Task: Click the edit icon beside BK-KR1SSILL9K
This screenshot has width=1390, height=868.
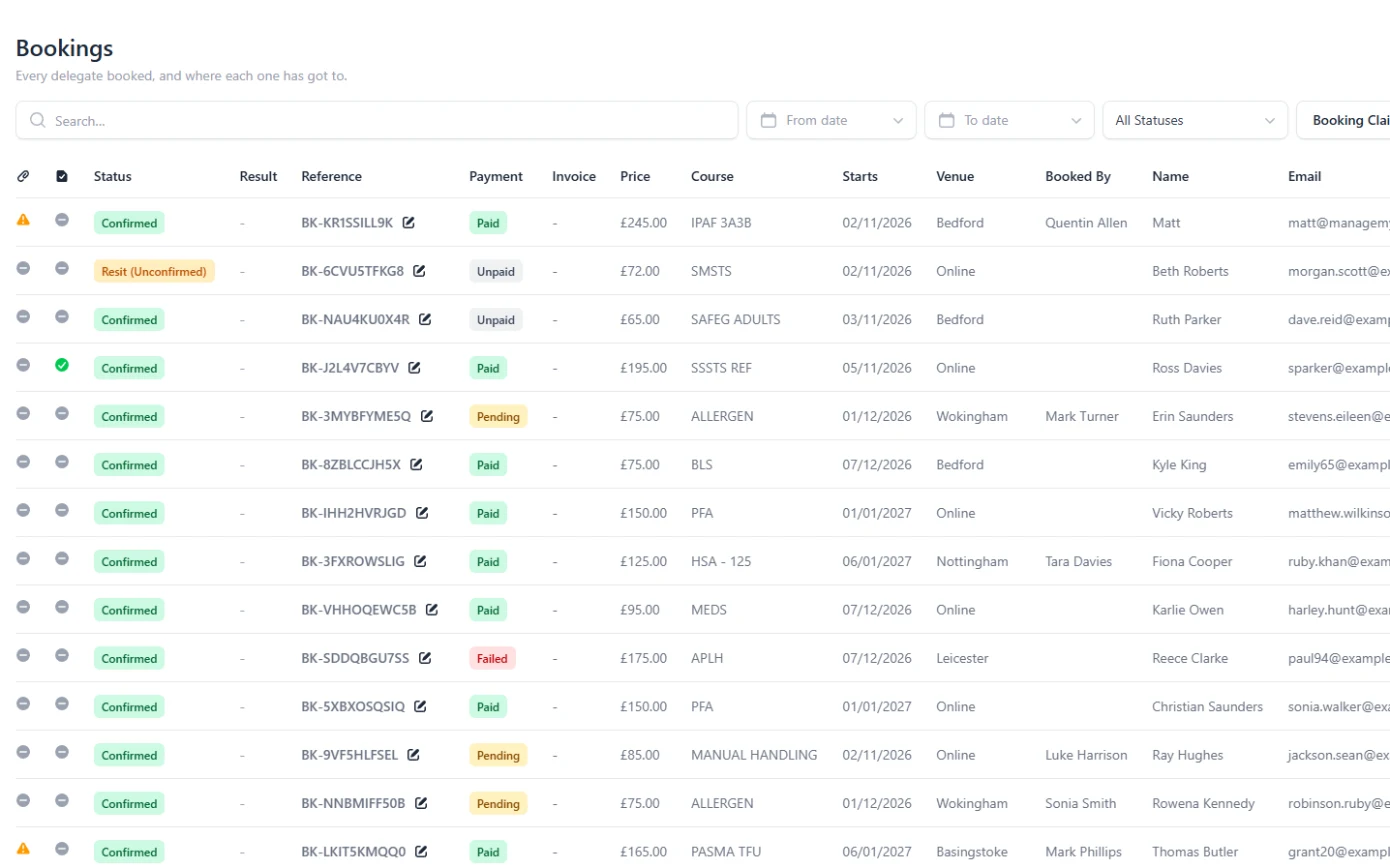Action: pos(408,223)
